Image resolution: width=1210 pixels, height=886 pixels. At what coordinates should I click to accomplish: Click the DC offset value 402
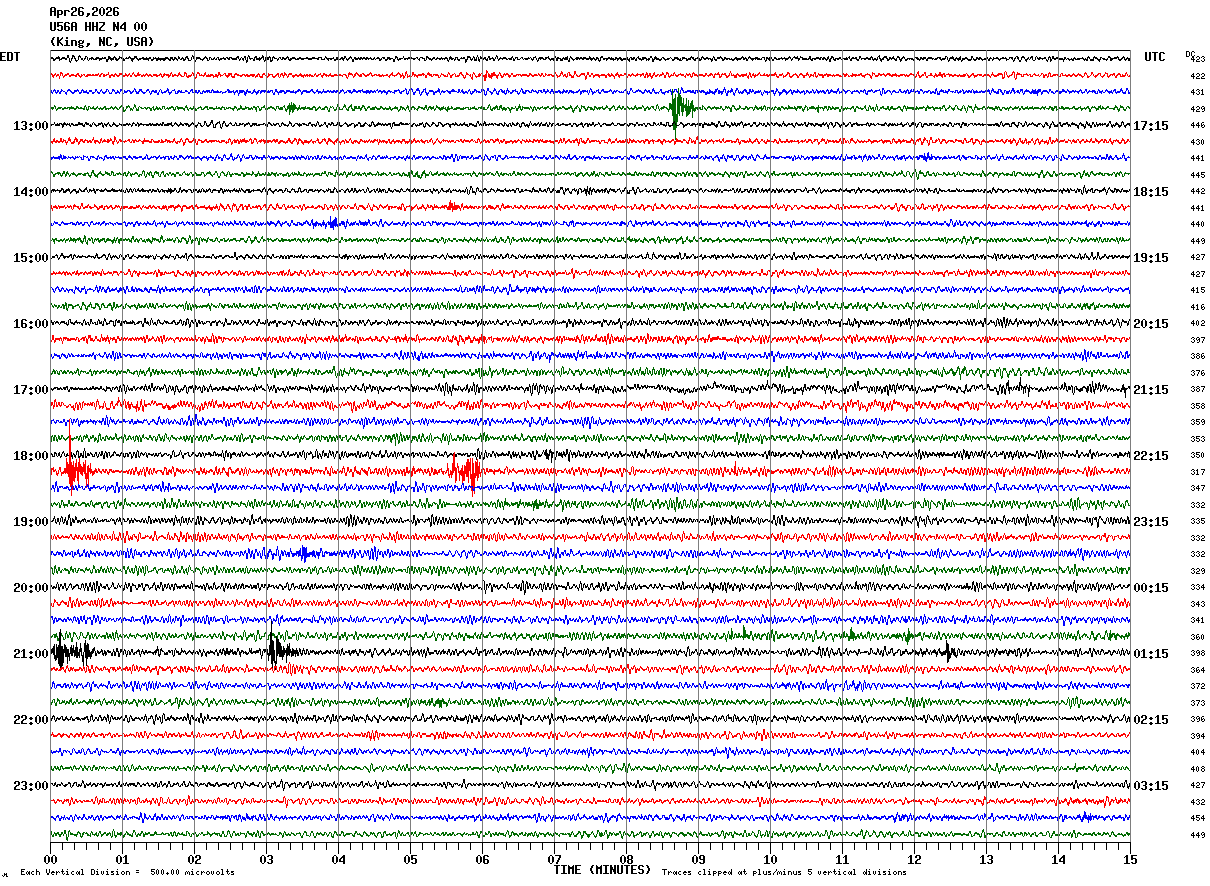coord(1197,324)
